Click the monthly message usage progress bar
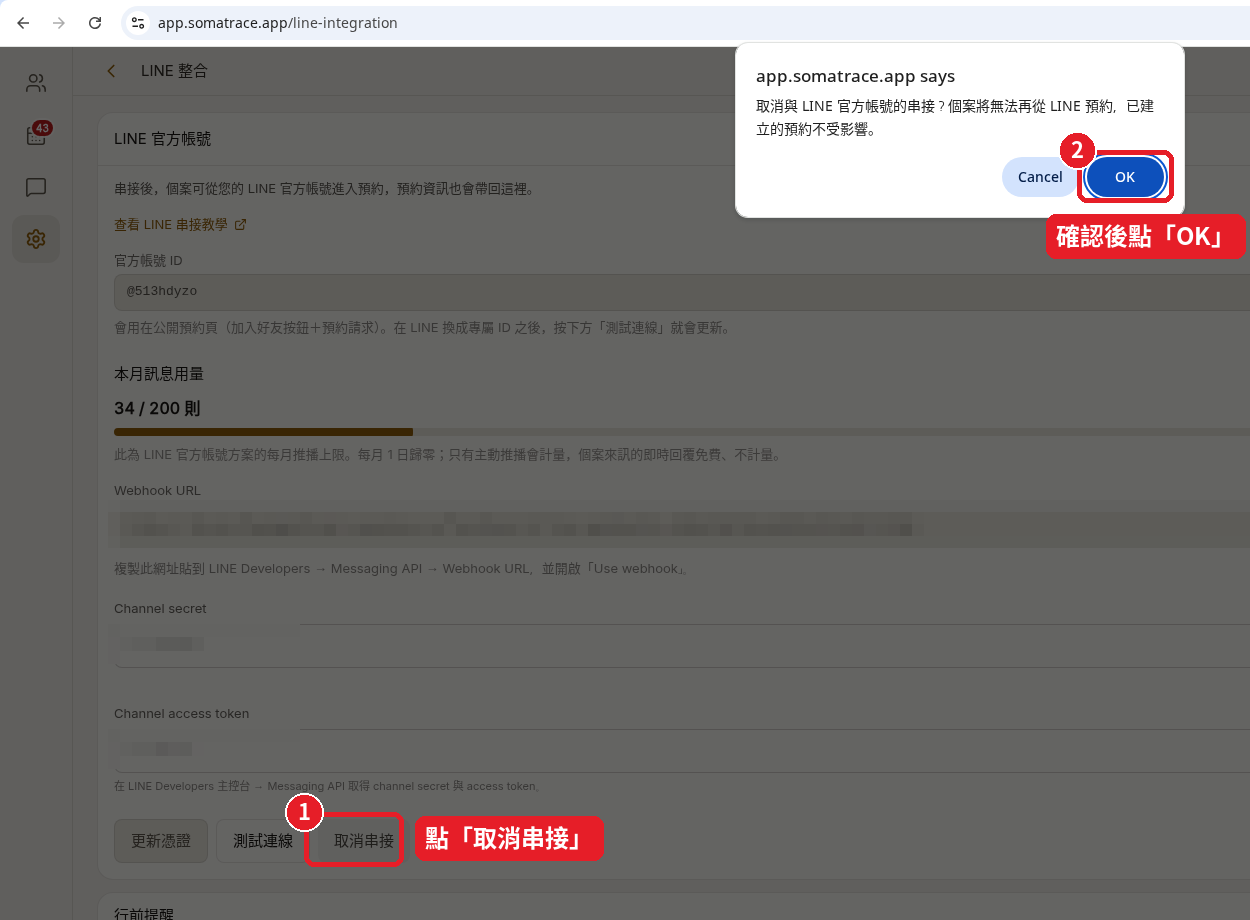Screen dimensions: 1250x920 pos(682,432)
